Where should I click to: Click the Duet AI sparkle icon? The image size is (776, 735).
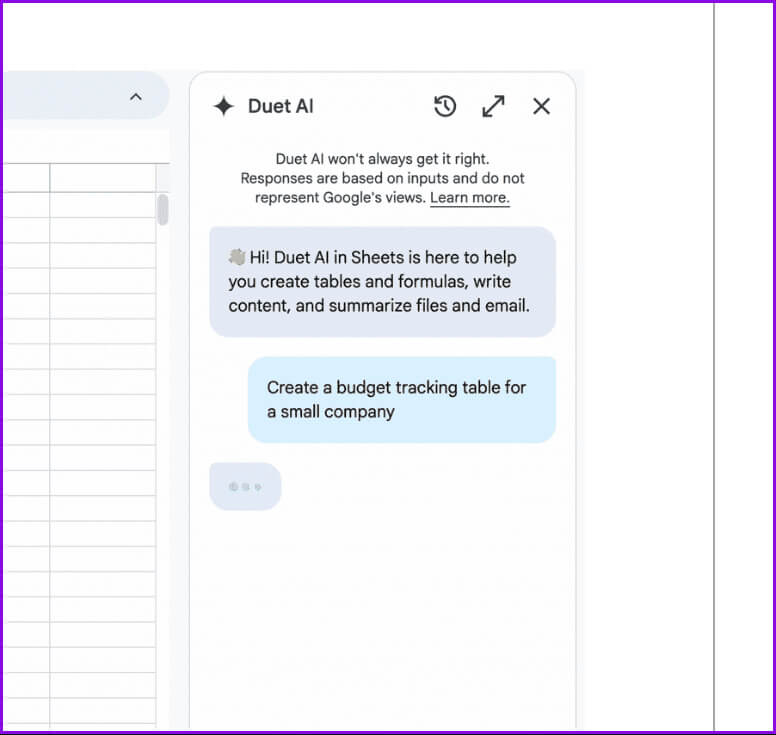224,106
